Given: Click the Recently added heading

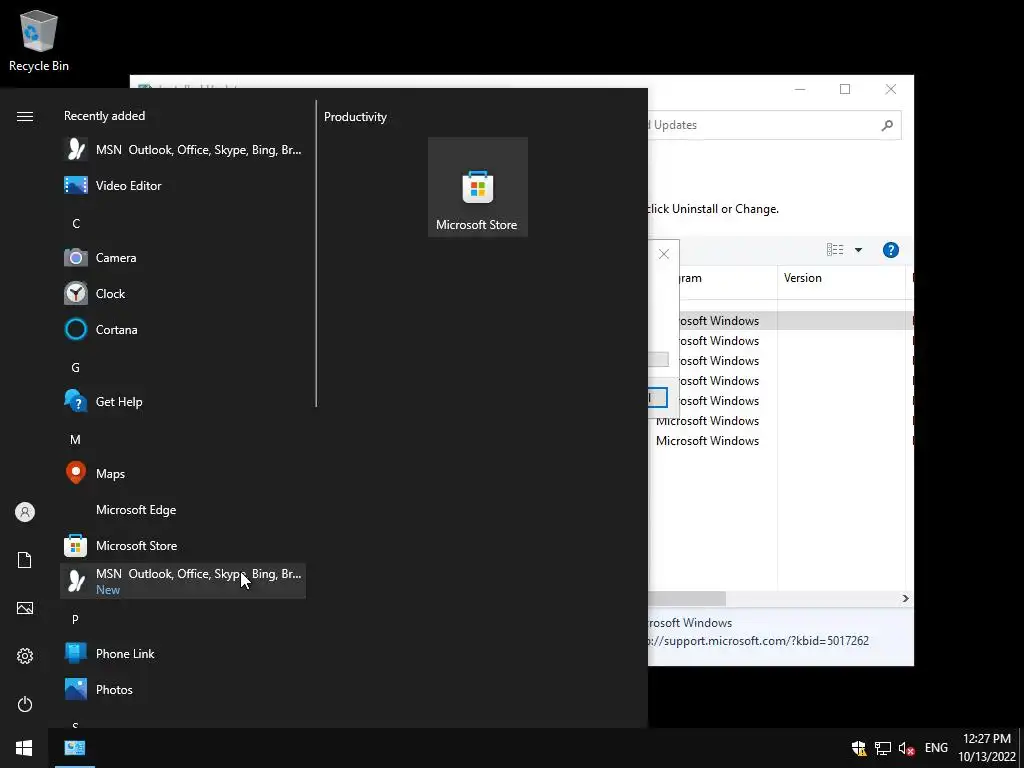Looking at the screenshot, I should pyautogui.click(x=104, y=116).
